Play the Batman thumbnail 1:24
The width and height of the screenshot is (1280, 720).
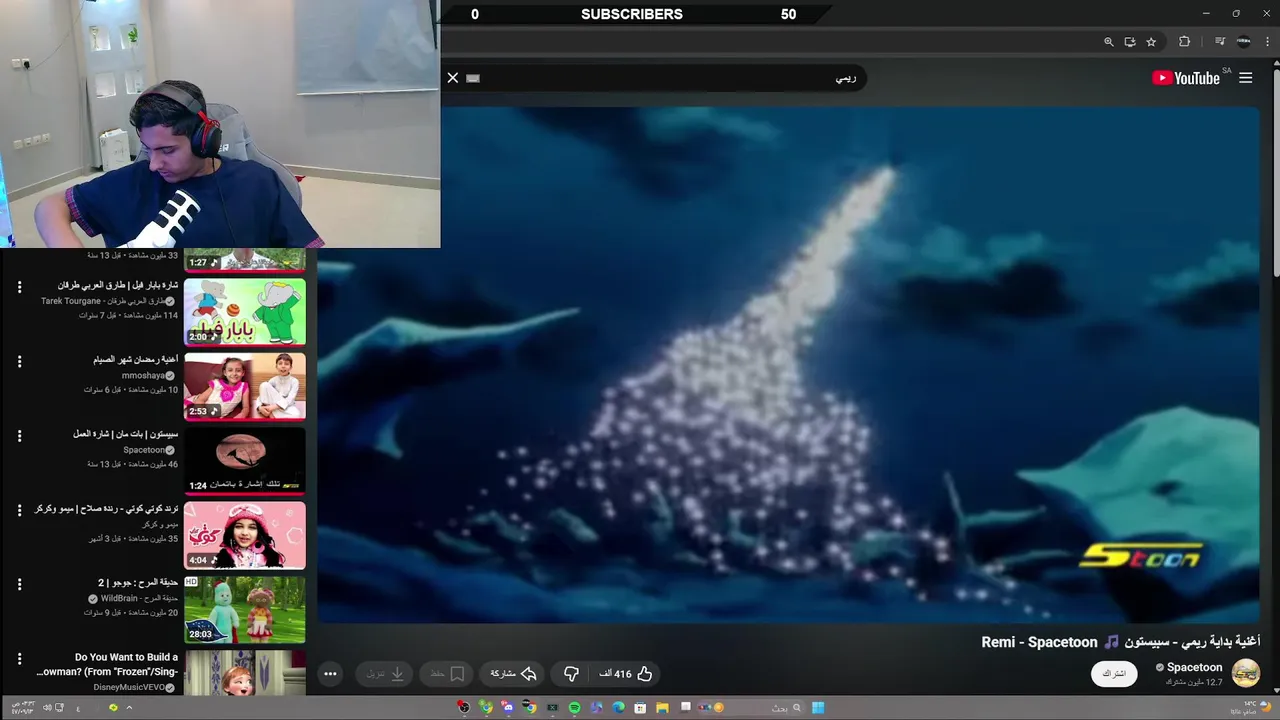[245, 461]
